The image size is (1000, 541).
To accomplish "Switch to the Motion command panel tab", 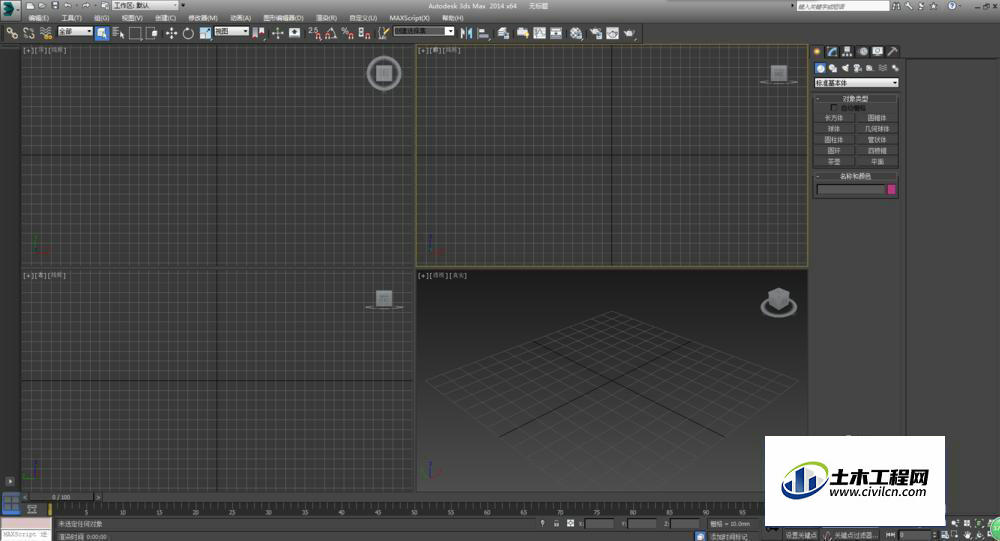I will click(x=863, y=52).
